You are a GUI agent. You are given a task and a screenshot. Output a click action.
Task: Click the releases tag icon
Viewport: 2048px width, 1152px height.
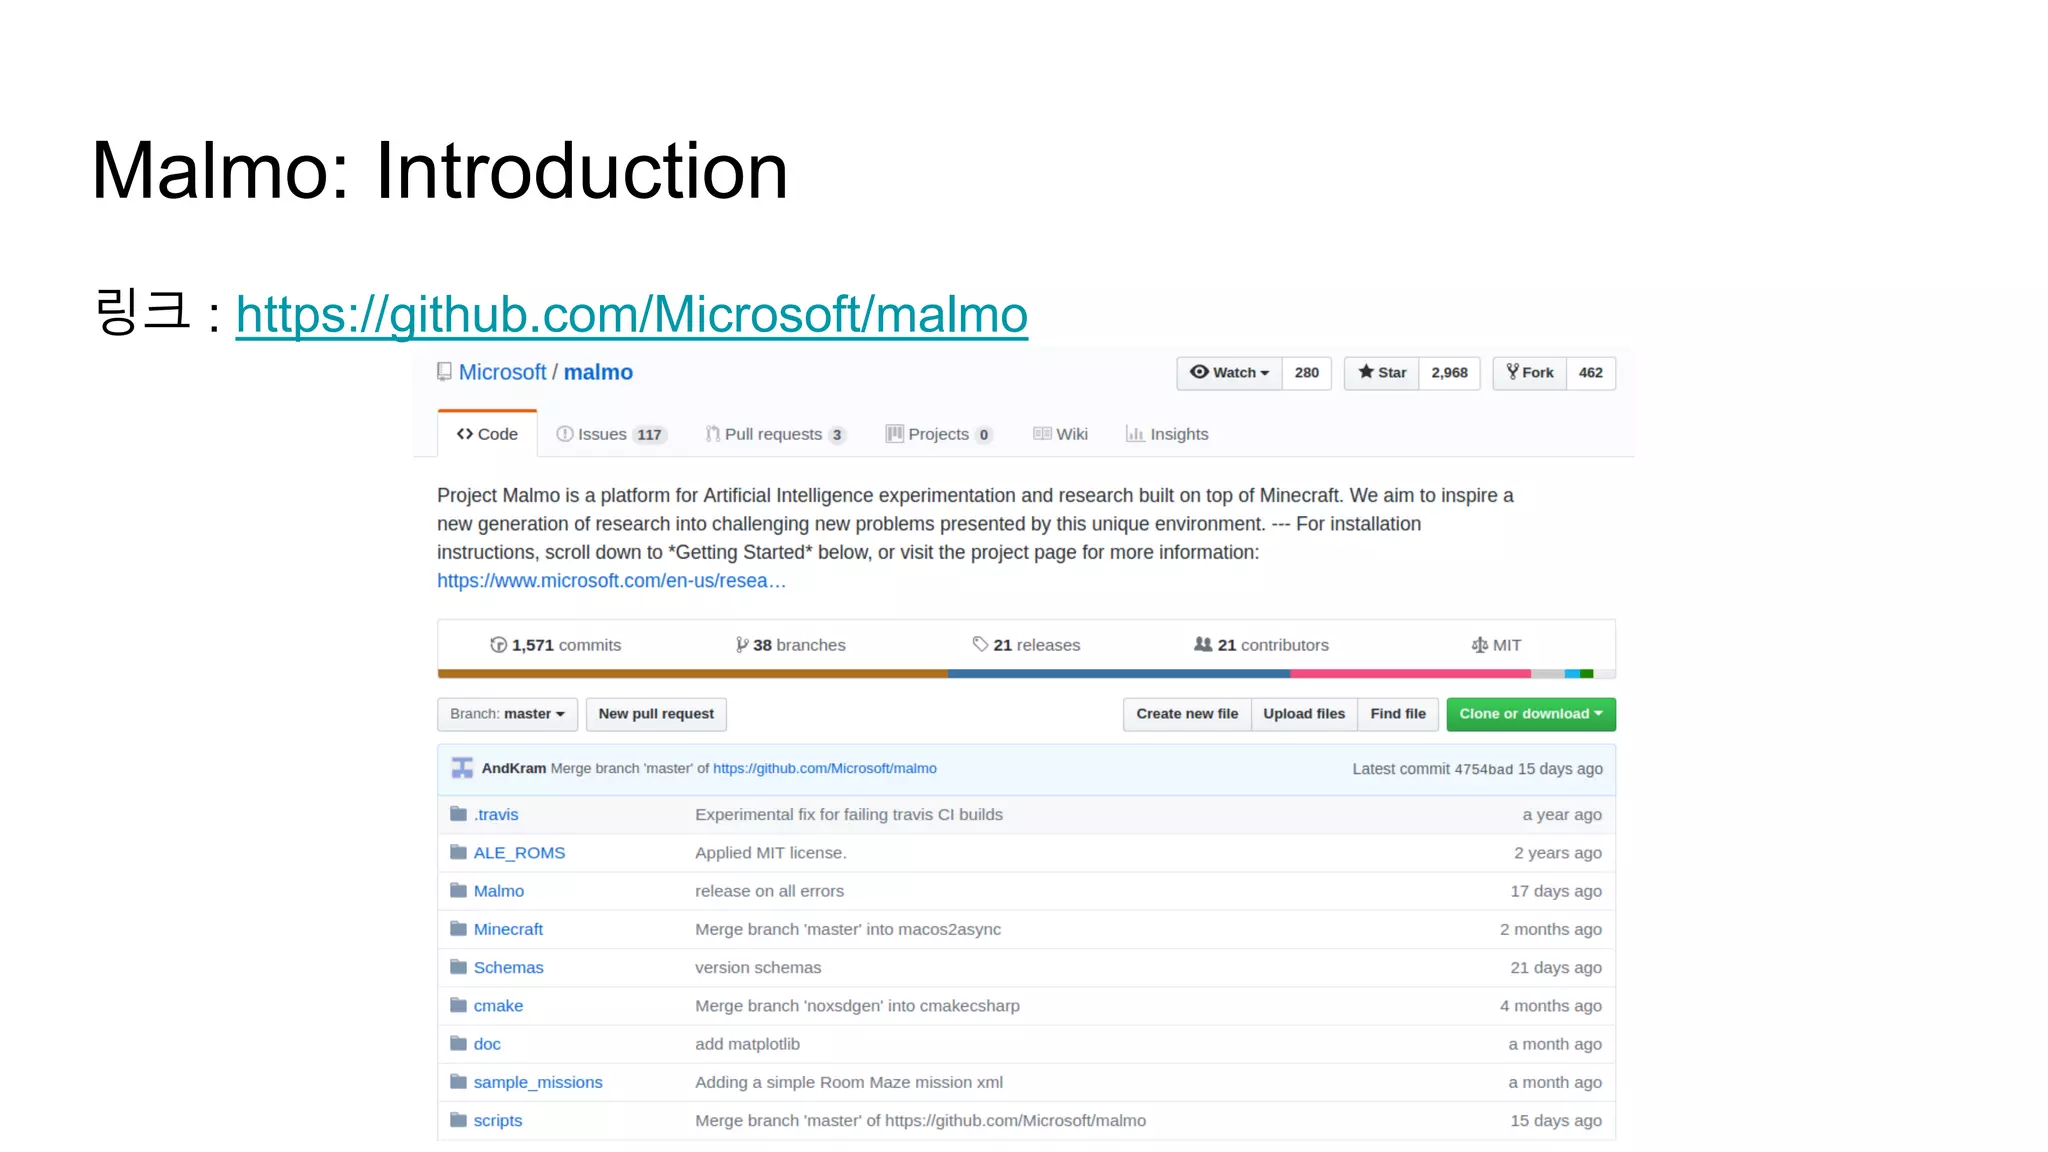point(980,644)
